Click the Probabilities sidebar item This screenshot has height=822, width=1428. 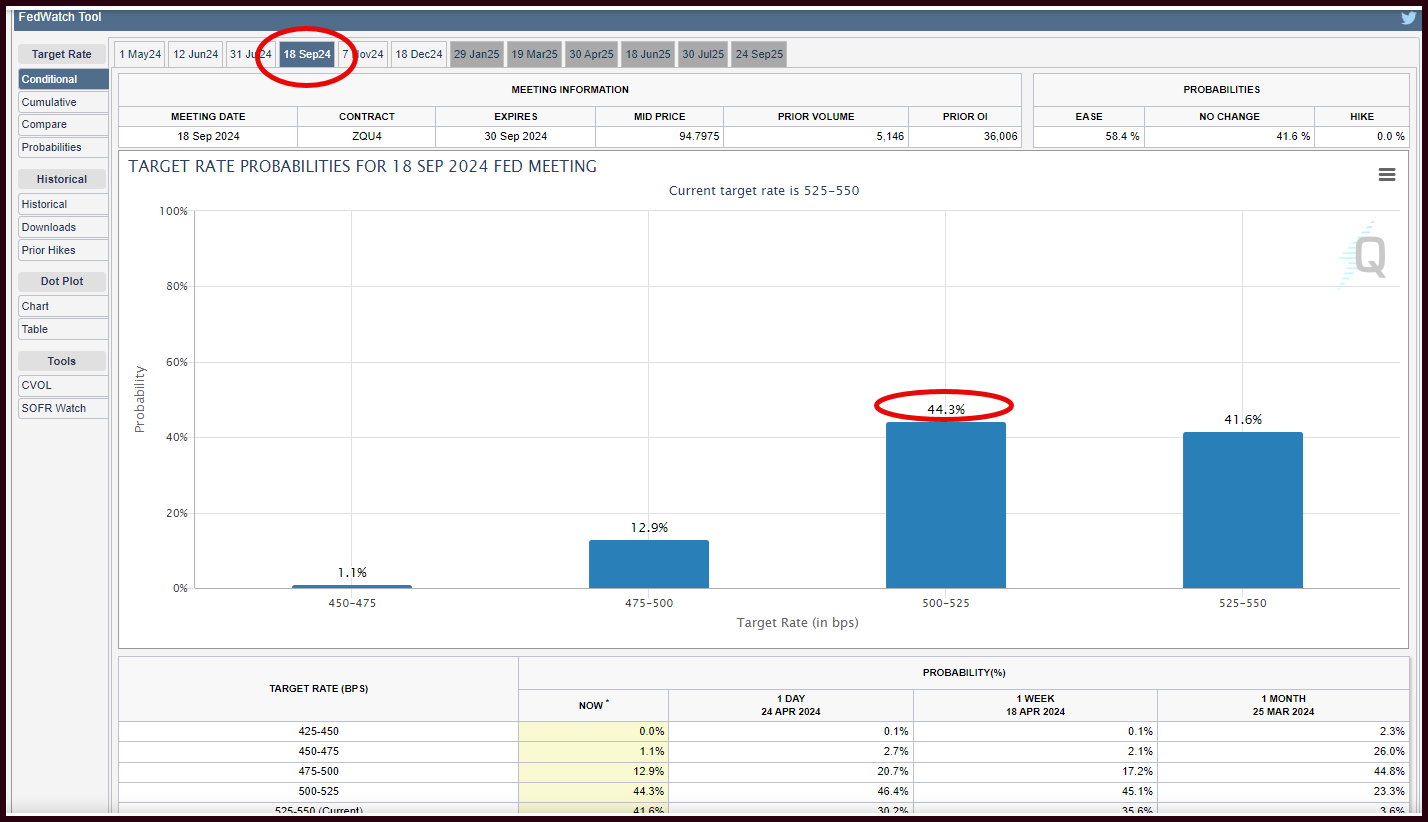coord(63,147)
